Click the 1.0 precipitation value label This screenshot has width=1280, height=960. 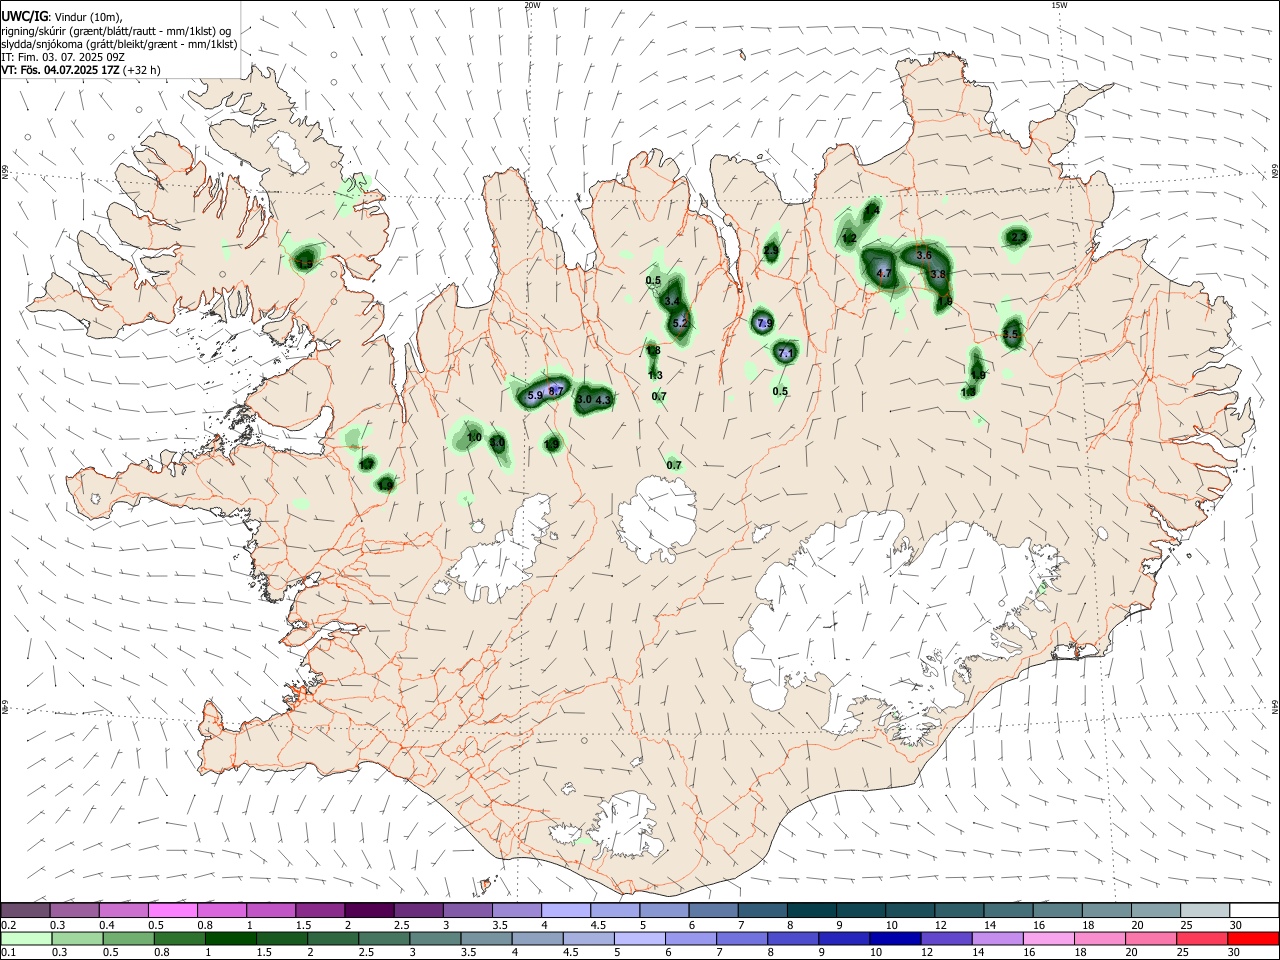(x=474, y=438)
